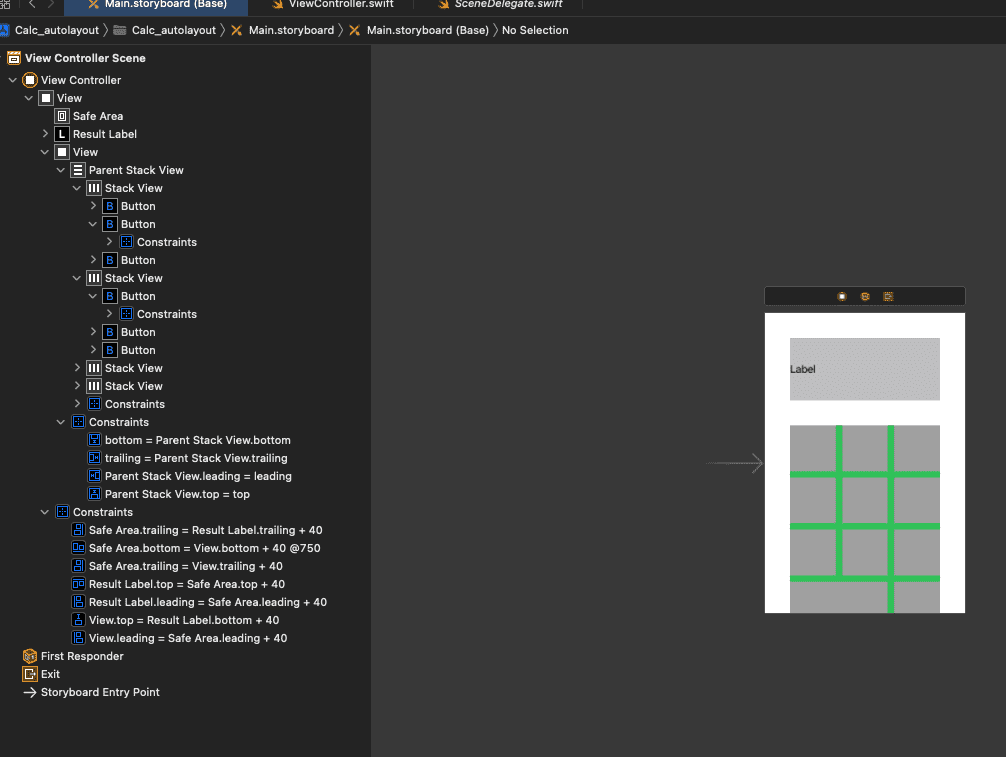Collapse the View Controller disclosure chevron
Image resolution: width=1006 pixels, height=757 pixels.
click(13, 80)
